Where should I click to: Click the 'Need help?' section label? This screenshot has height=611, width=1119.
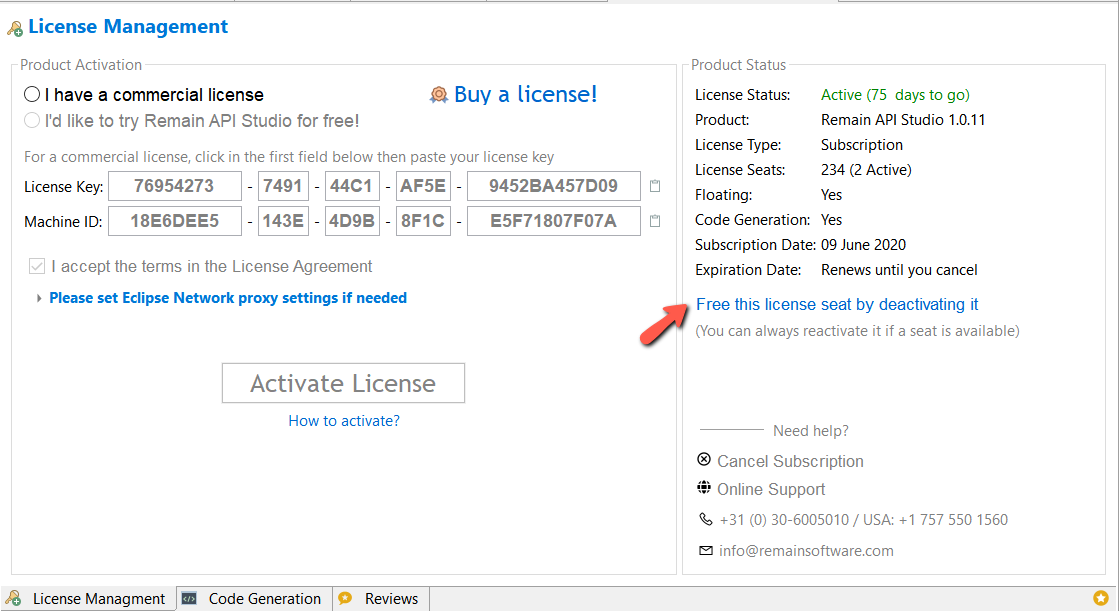[811, 430]
